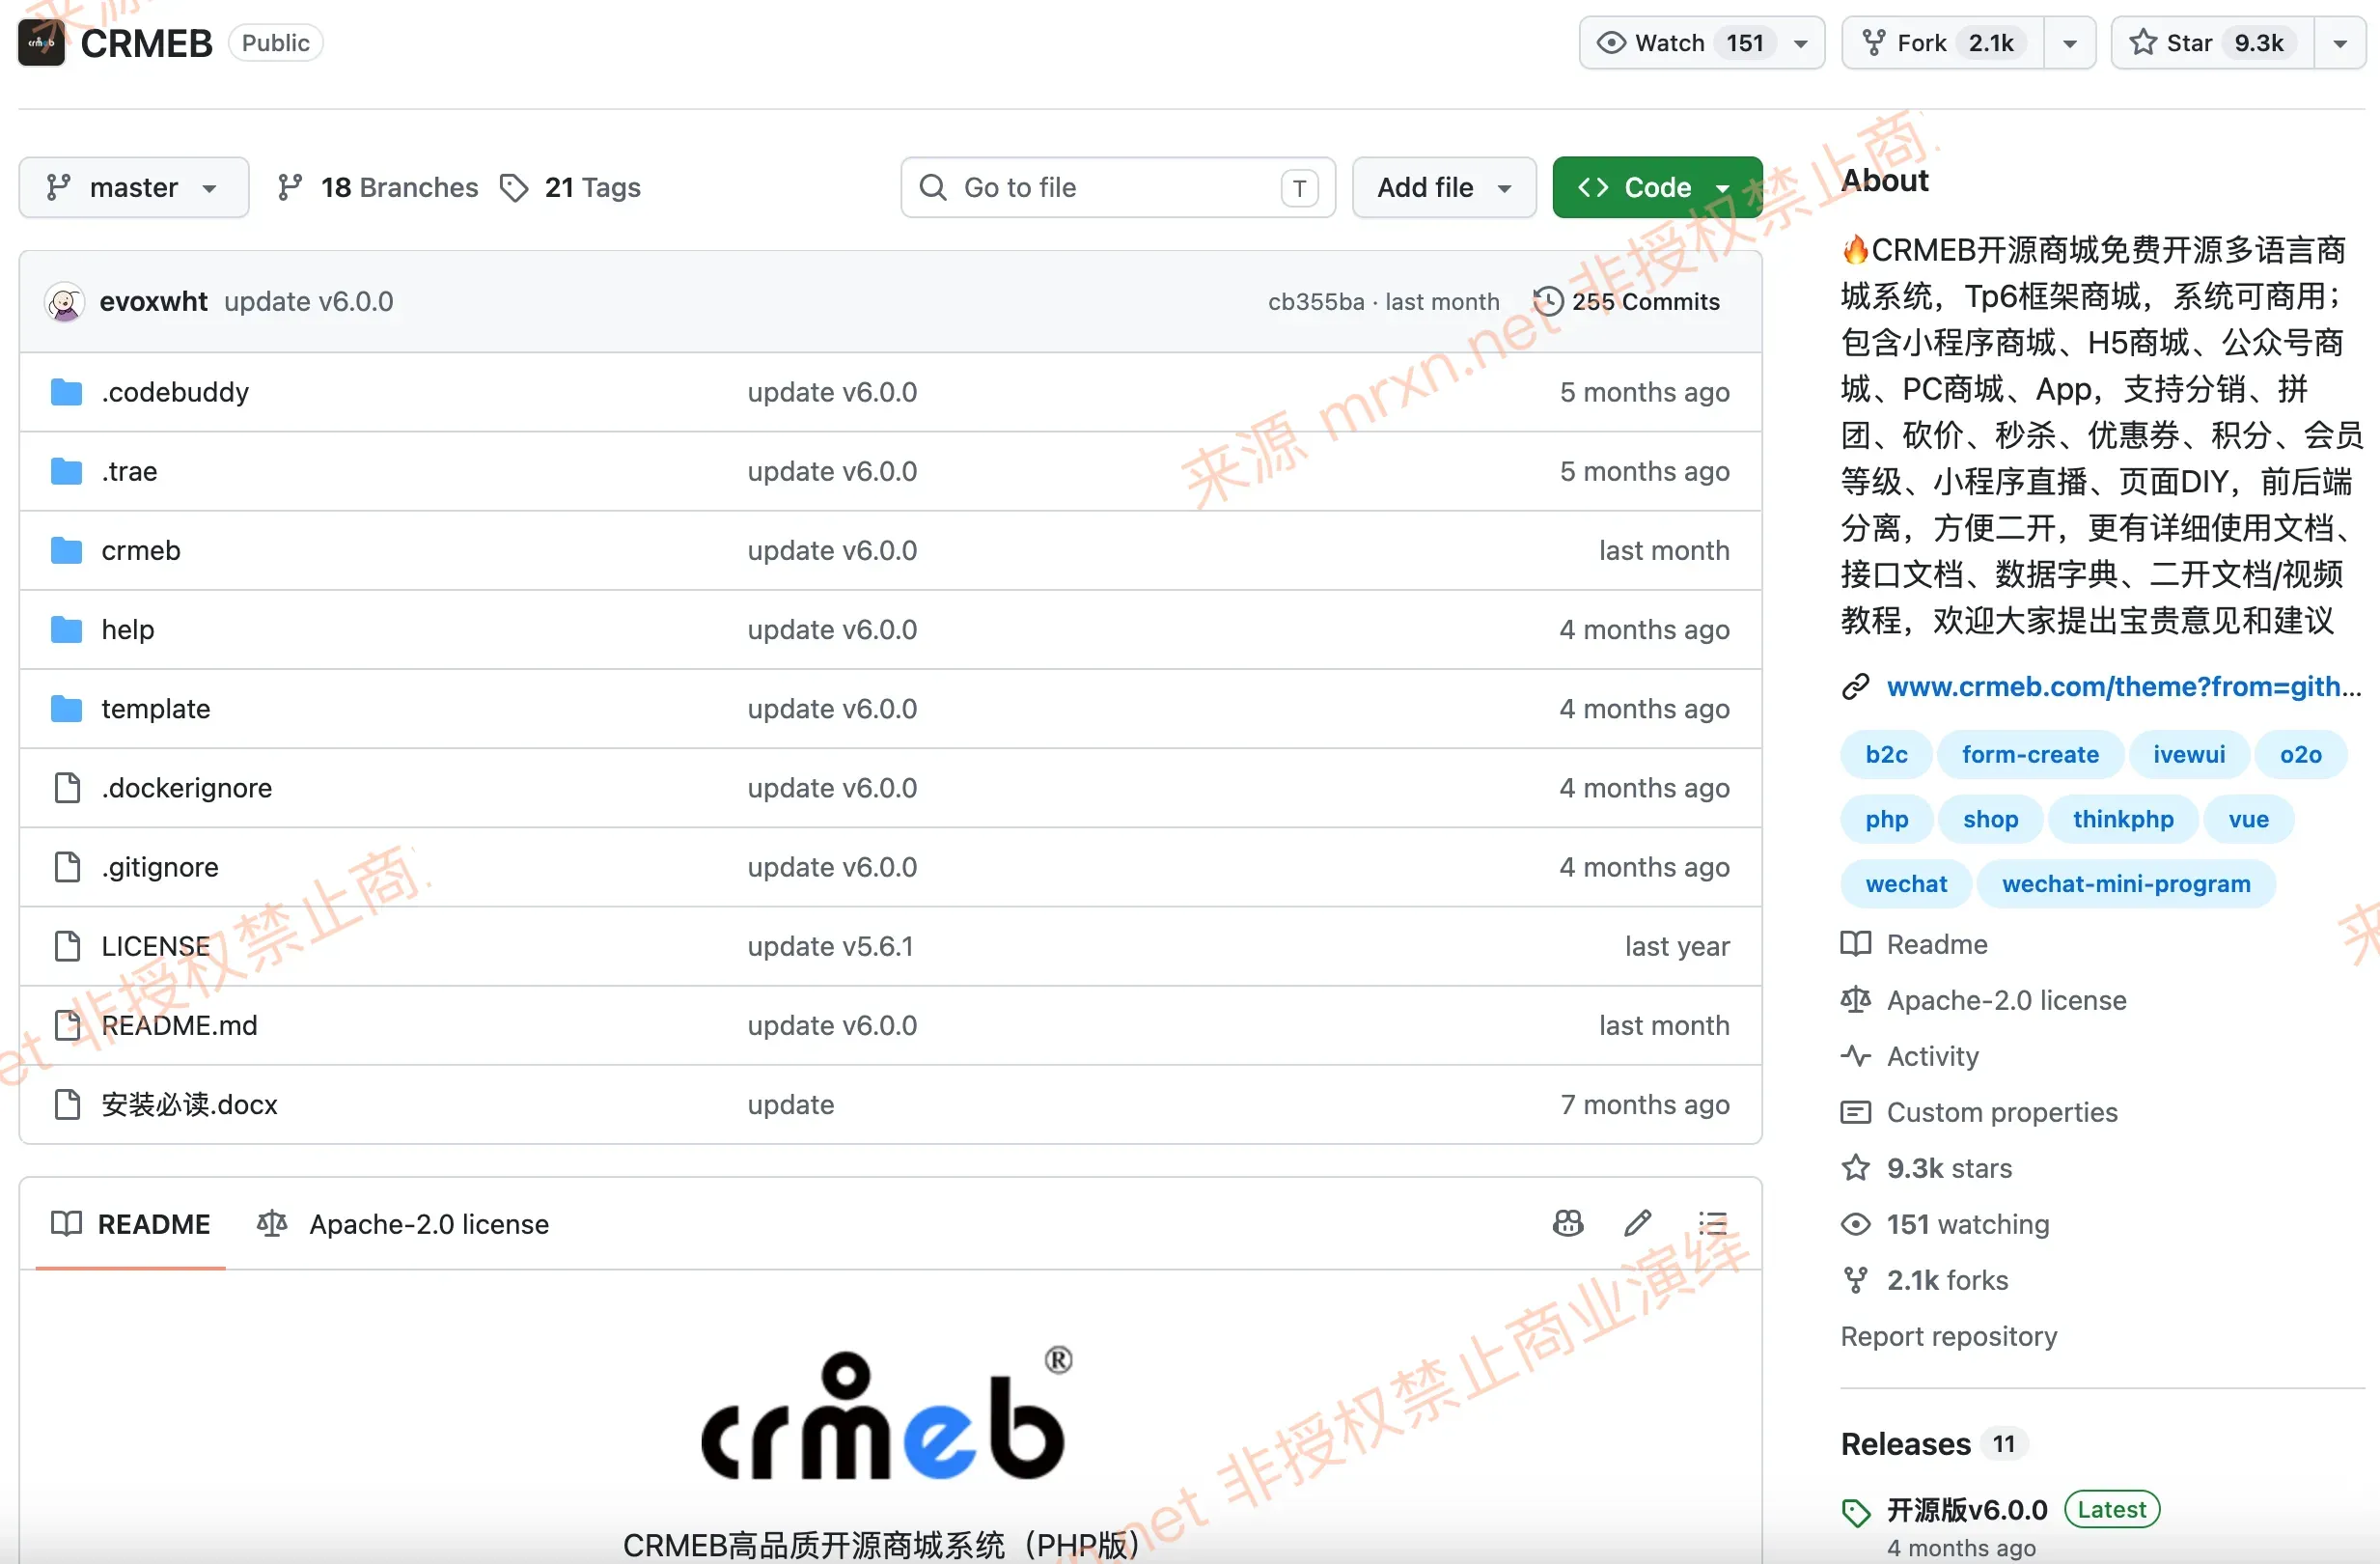Open the 18 Branches link

click(378, 187)
